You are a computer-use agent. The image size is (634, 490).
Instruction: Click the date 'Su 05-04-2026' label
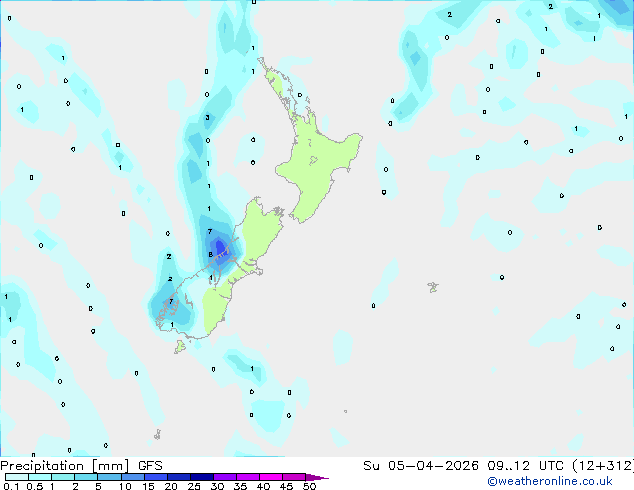421,466
